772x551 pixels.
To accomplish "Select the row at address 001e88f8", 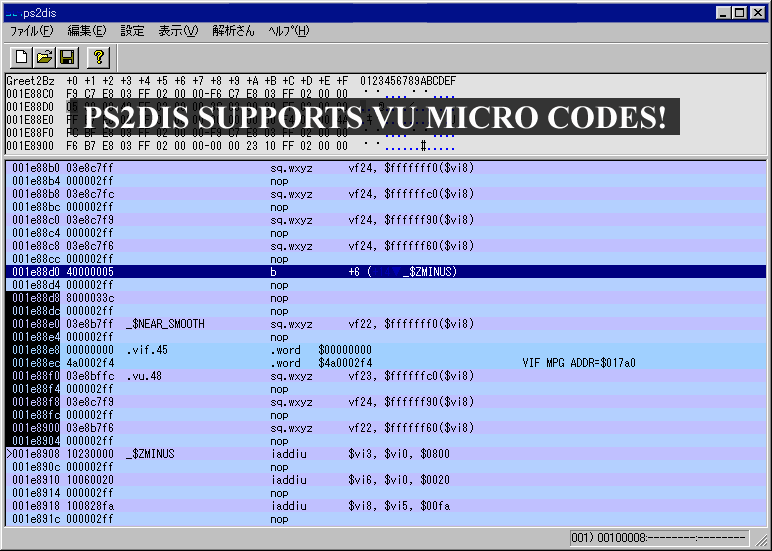I will 386,402.
